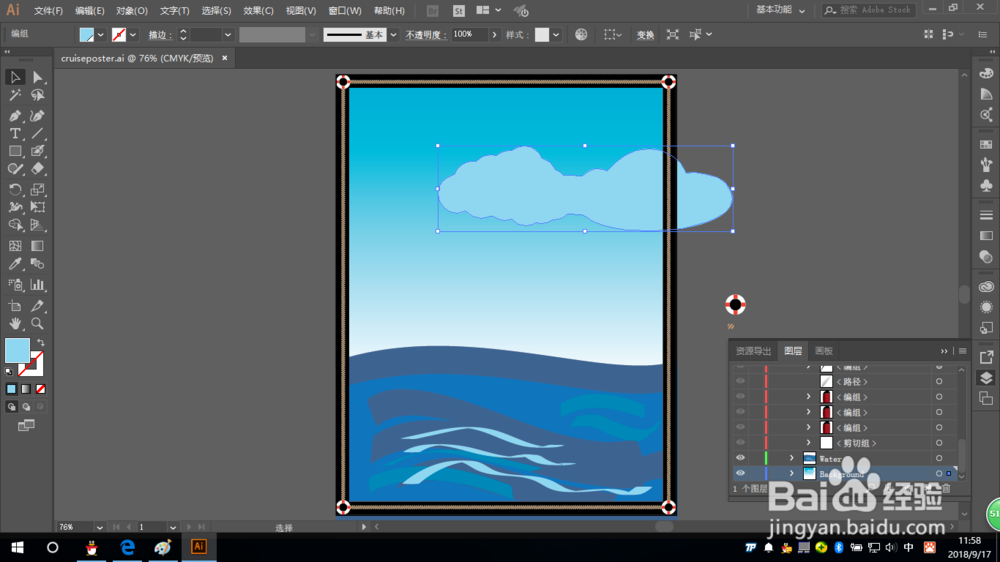Click the 描边 stroke label

point(160,35)
